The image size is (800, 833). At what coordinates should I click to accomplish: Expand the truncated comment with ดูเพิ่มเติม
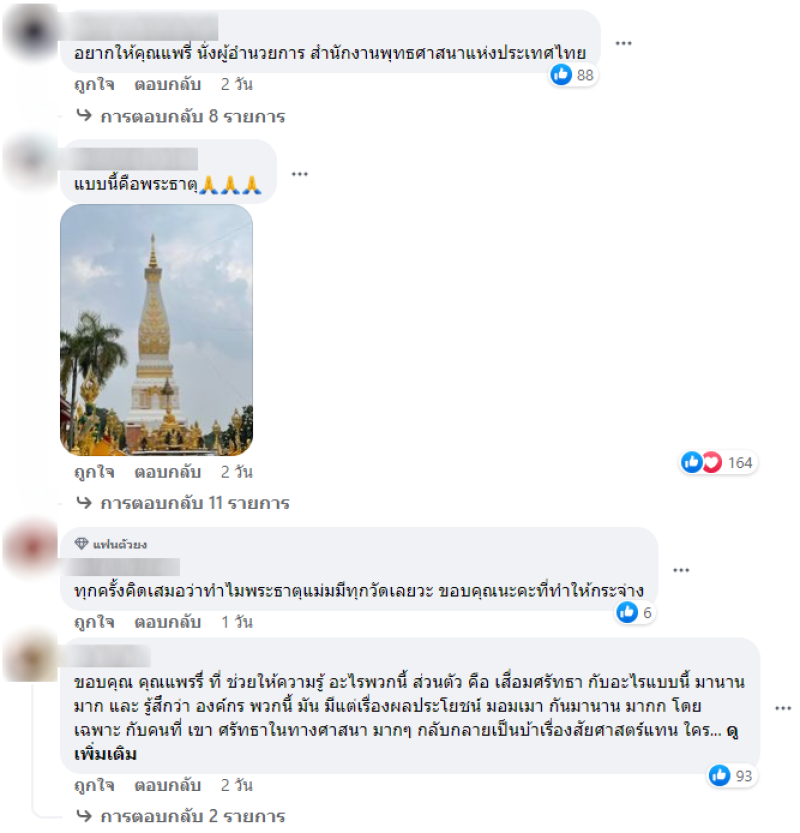105,754
